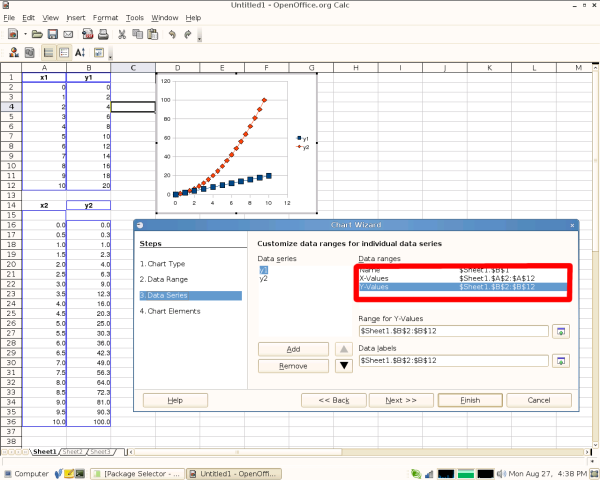Click the y2 legend entry in chart
Screen dimensions: 600x480
(x=303, y=147)
